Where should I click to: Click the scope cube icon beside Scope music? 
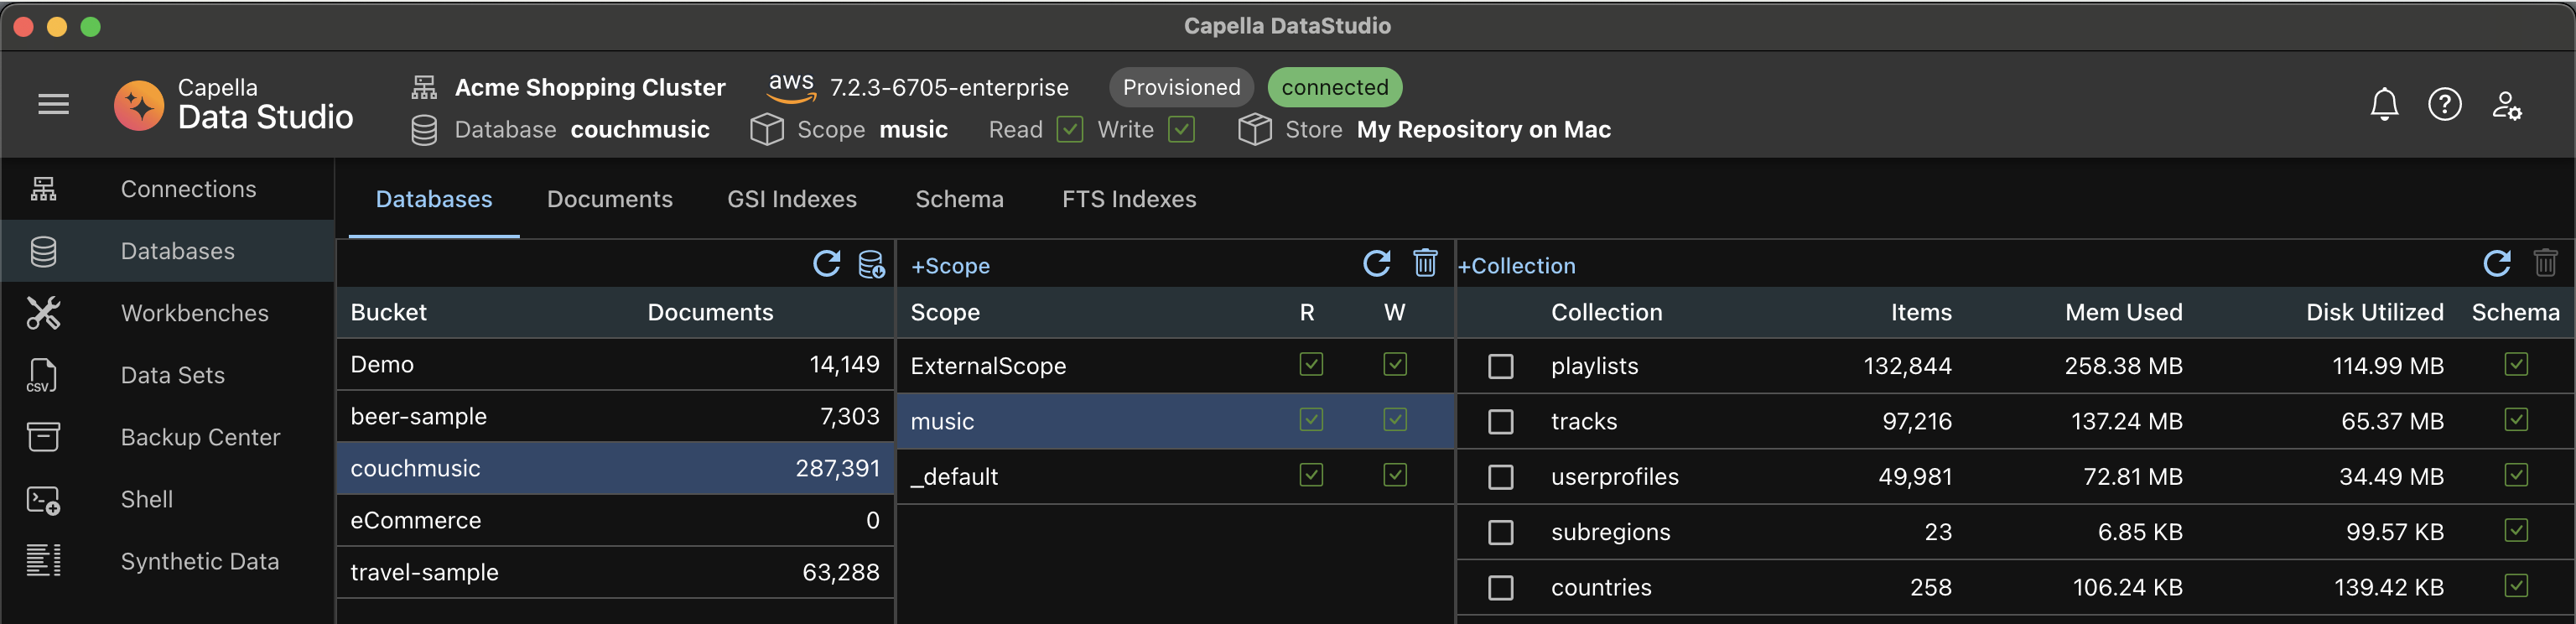(766, 130)
